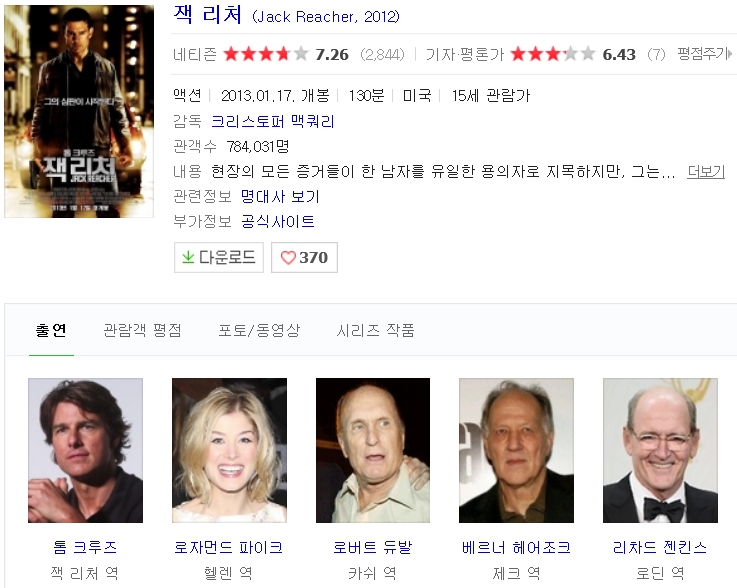This screenshot has height=588, width=737.
Task: Open the 포토/동영상 tab
Action: 259,330
